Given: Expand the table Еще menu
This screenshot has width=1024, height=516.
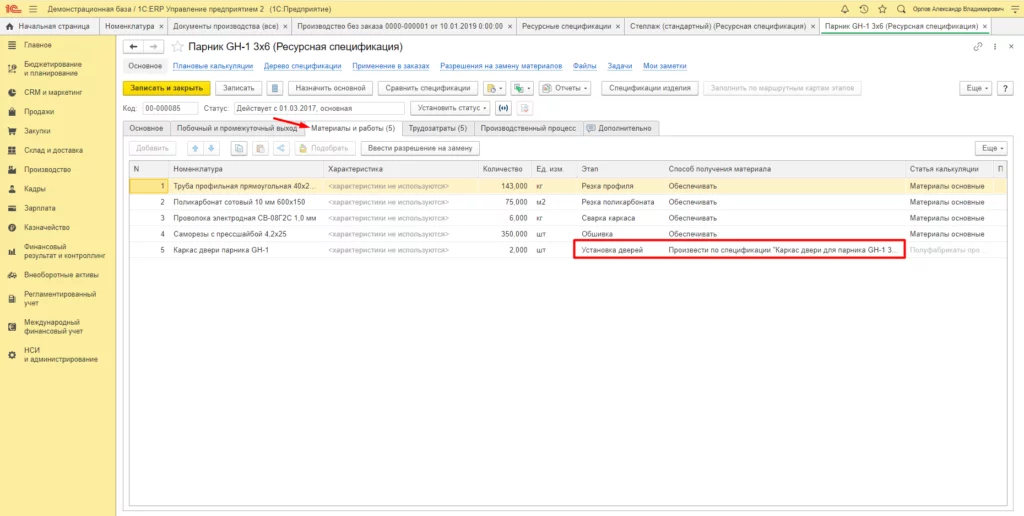Looking at the screenshot, I should 991,148.
